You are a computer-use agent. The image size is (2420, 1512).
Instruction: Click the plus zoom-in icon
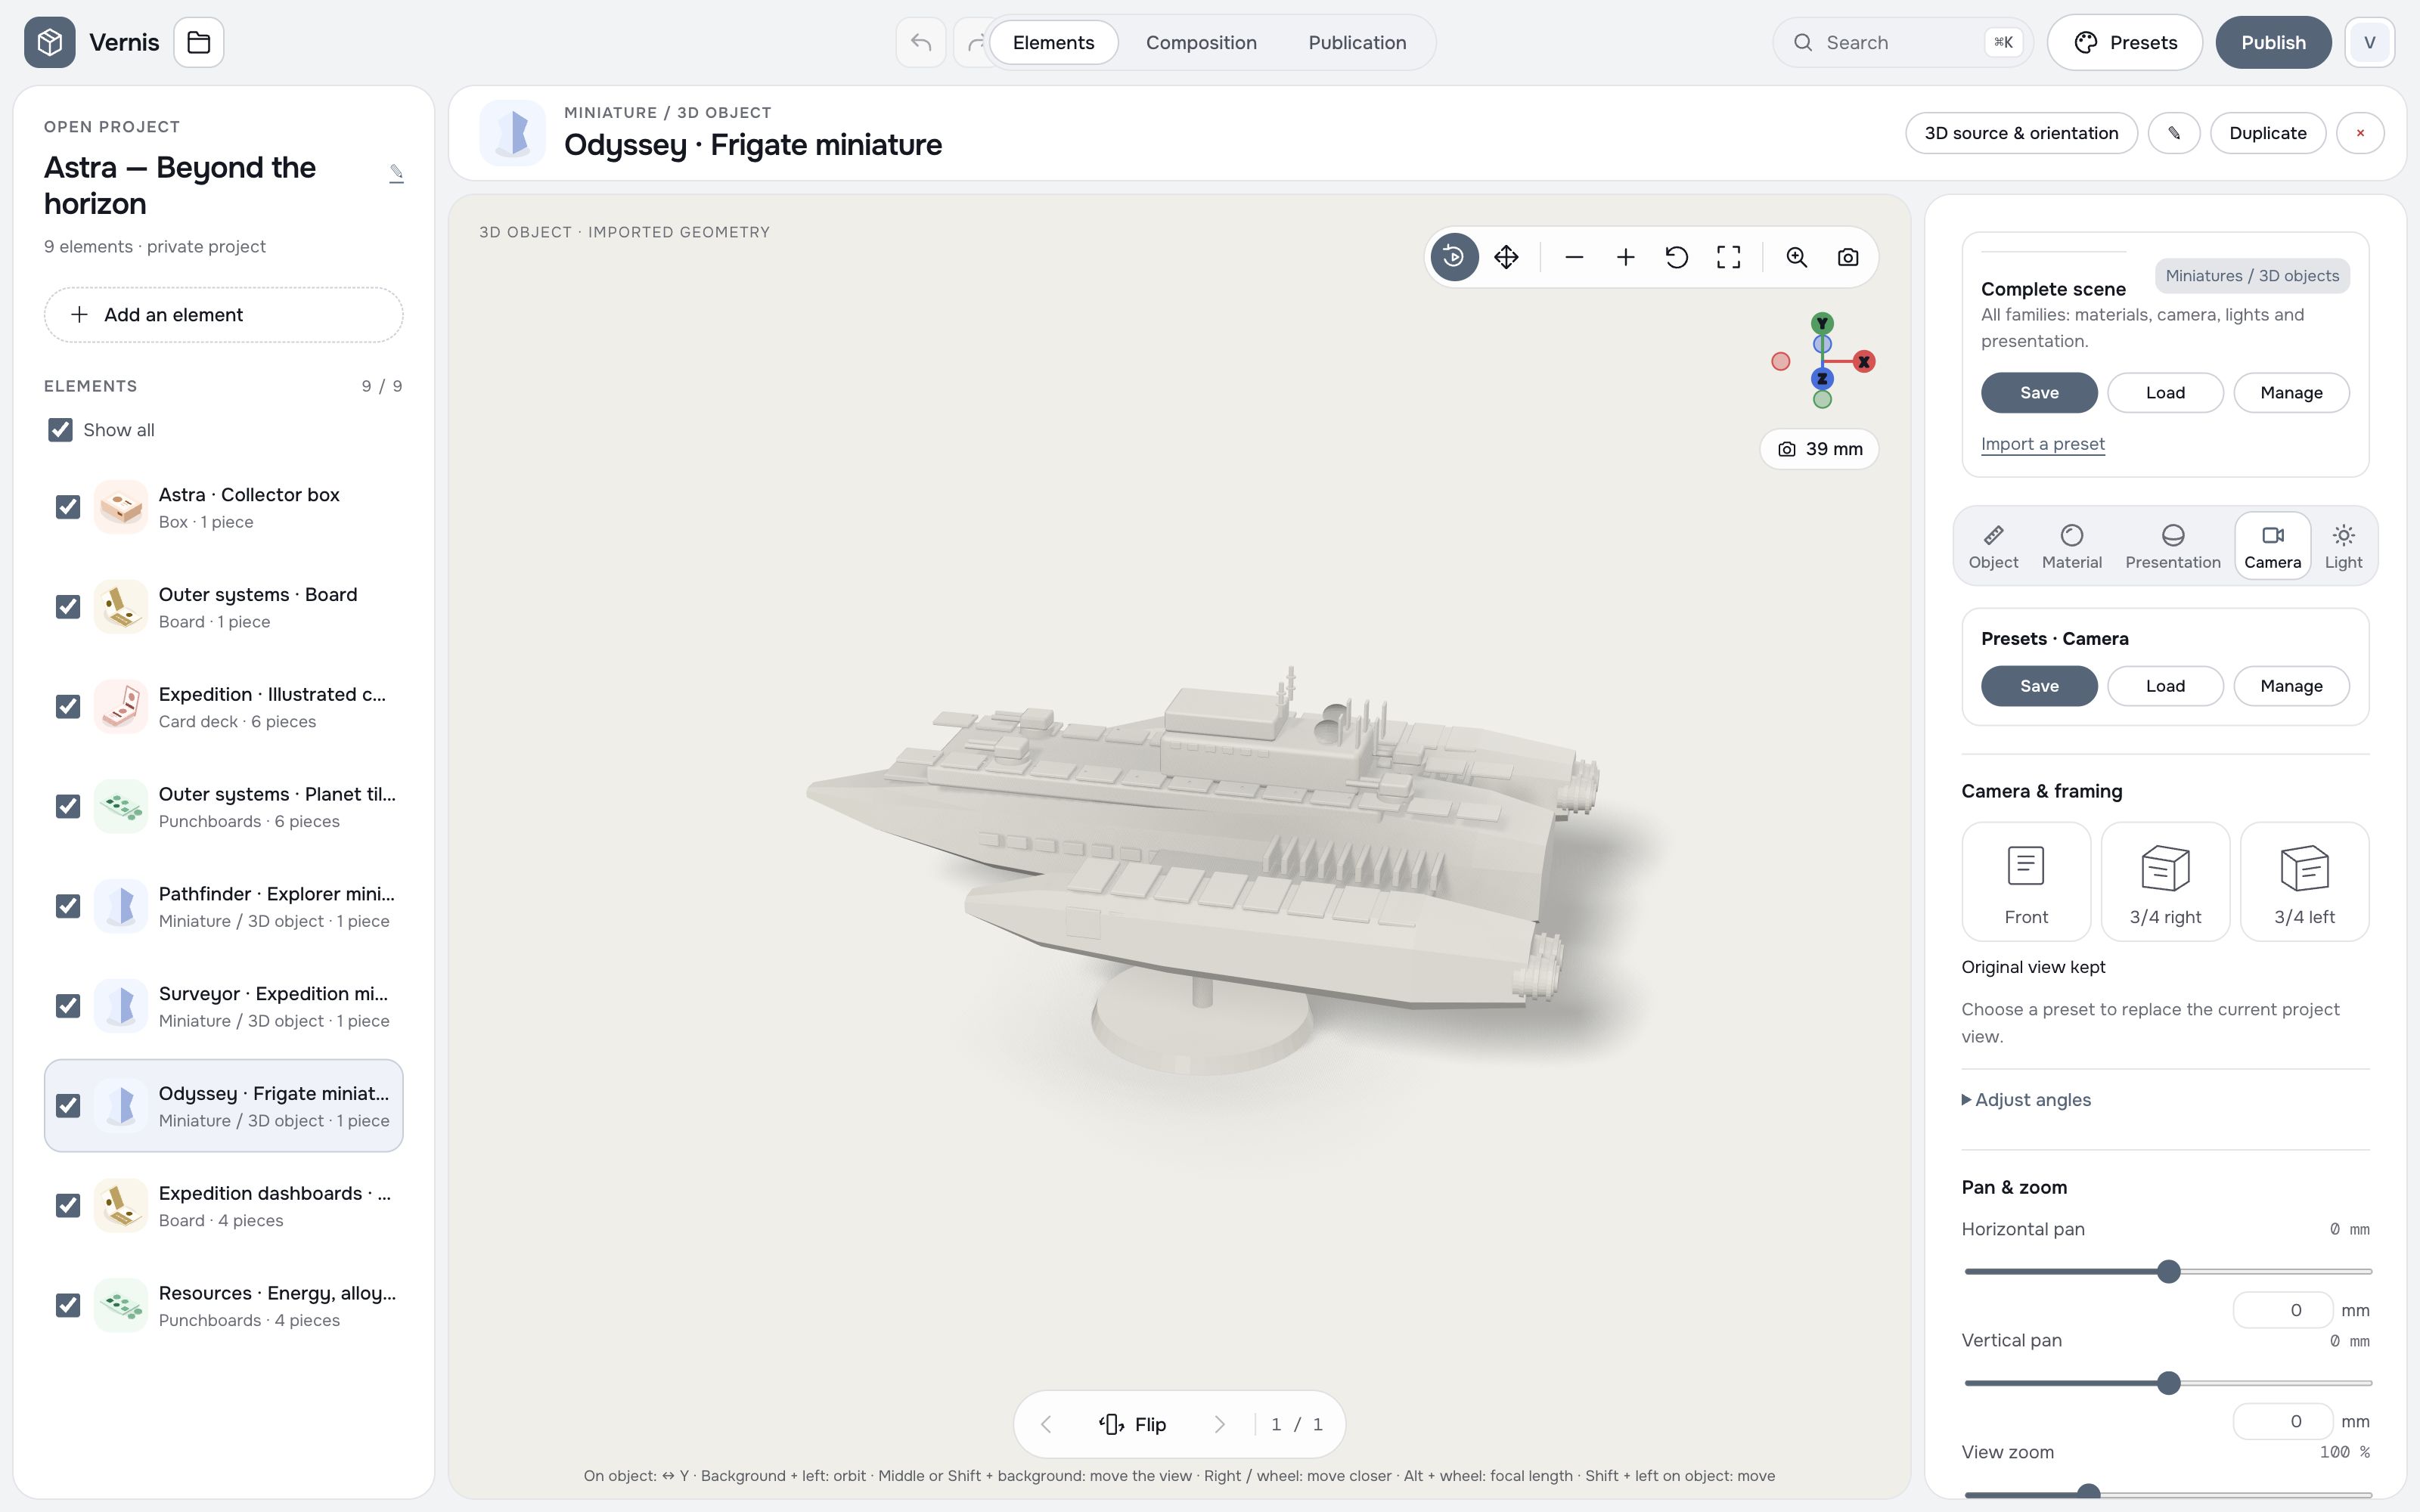click(1626, 257)
